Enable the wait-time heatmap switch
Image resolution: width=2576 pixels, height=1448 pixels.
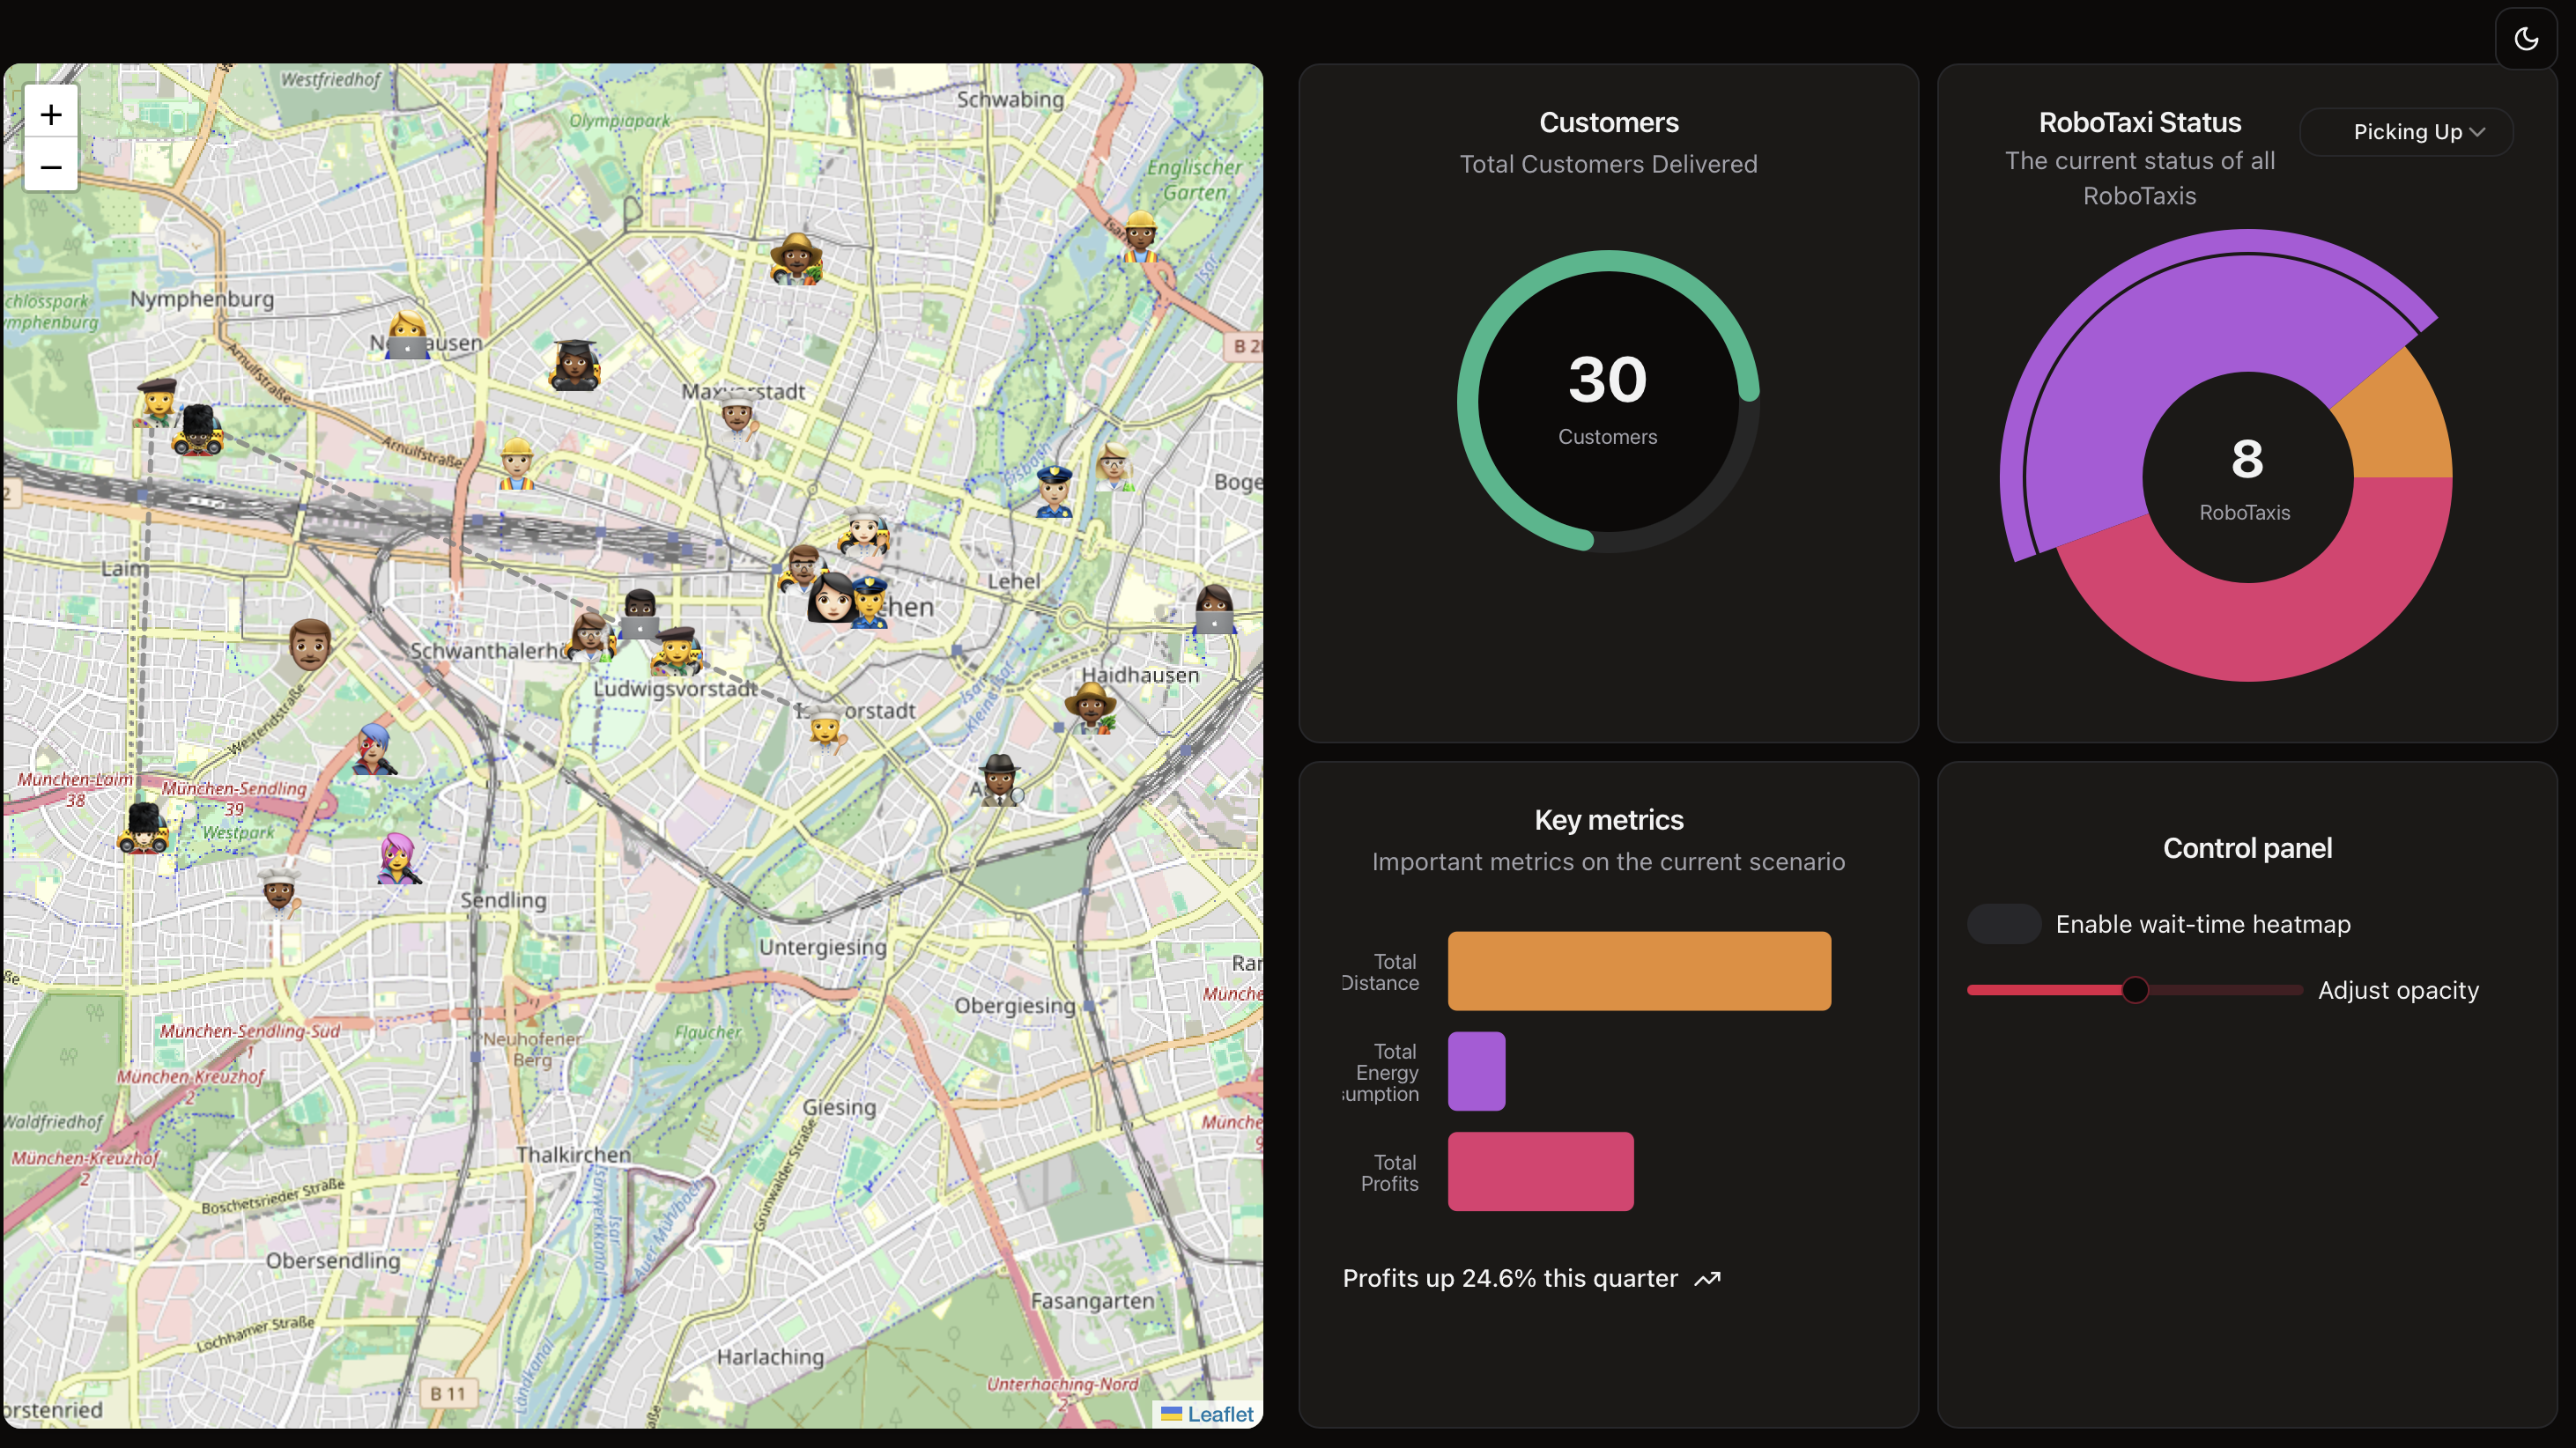(2003, 924)
